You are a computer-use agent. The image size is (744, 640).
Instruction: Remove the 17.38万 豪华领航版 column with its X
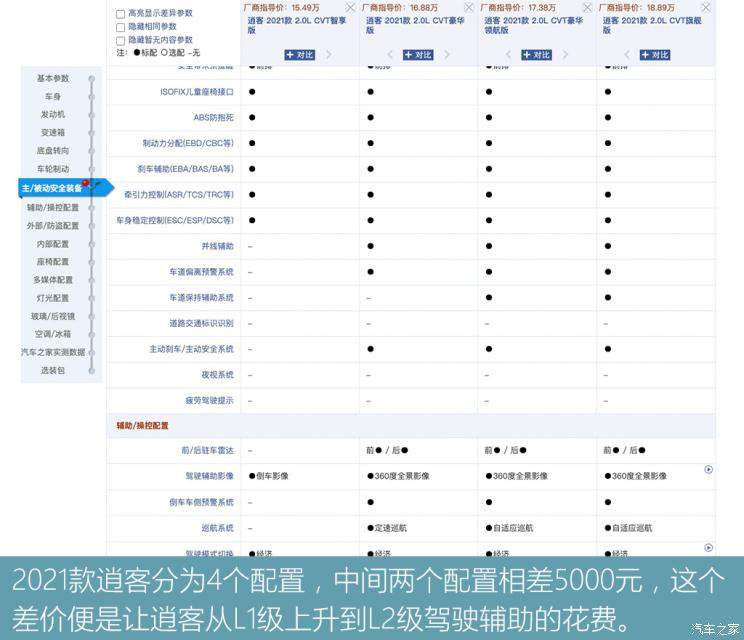(x=587, y=8)
